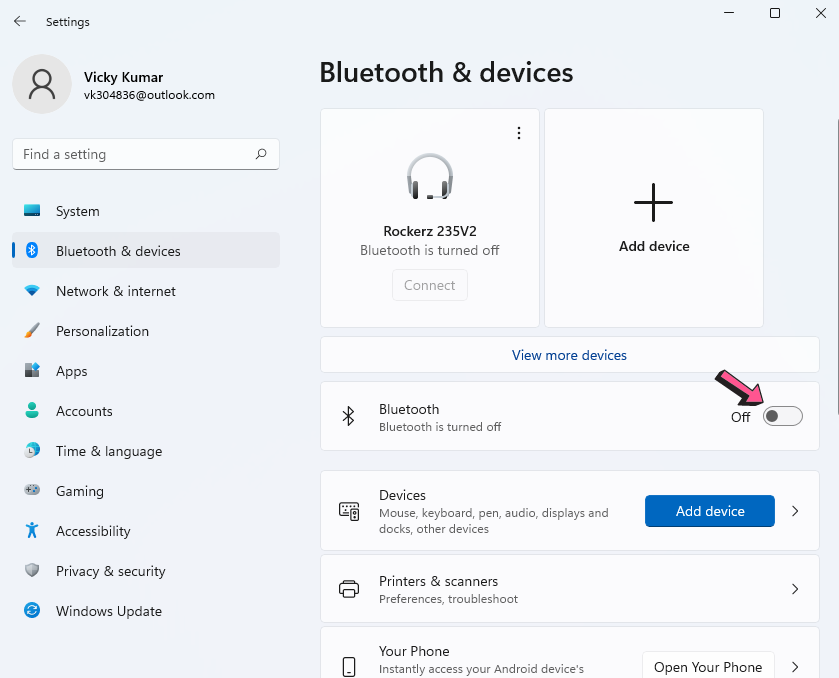Open System settings category
This screenshot has height=678, width=839.
[x=146, y=211]
